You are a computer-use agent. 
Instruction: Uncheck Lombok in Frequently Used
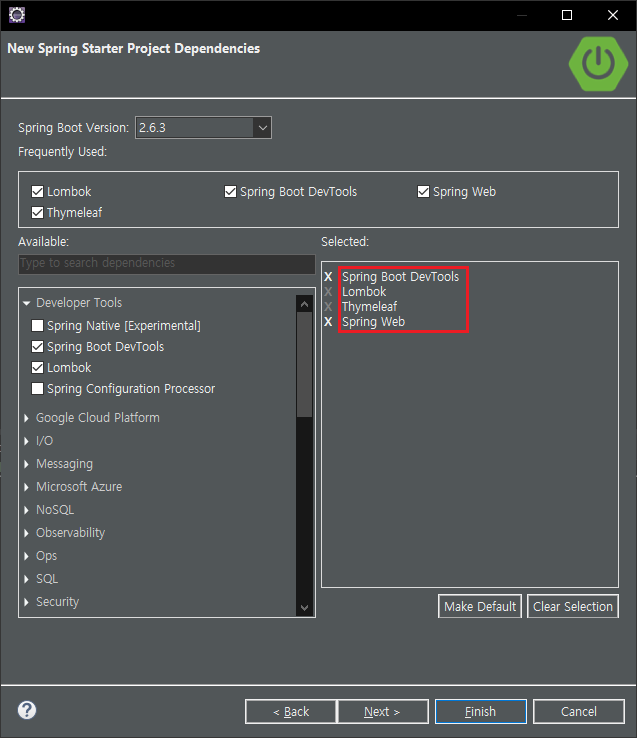37,192
